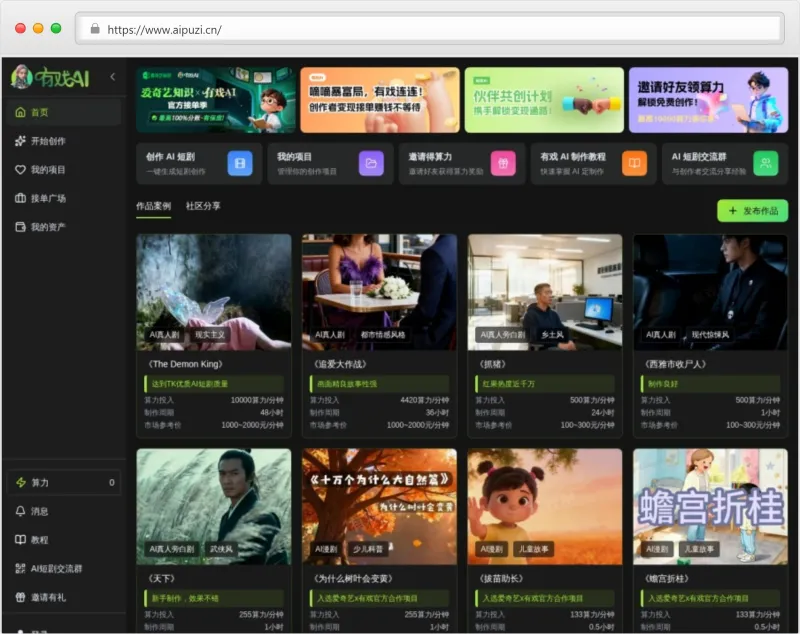Go to 接单广场 in the sidebar
The height and width of the screenshot is (634, 800).
pos(47,198)
